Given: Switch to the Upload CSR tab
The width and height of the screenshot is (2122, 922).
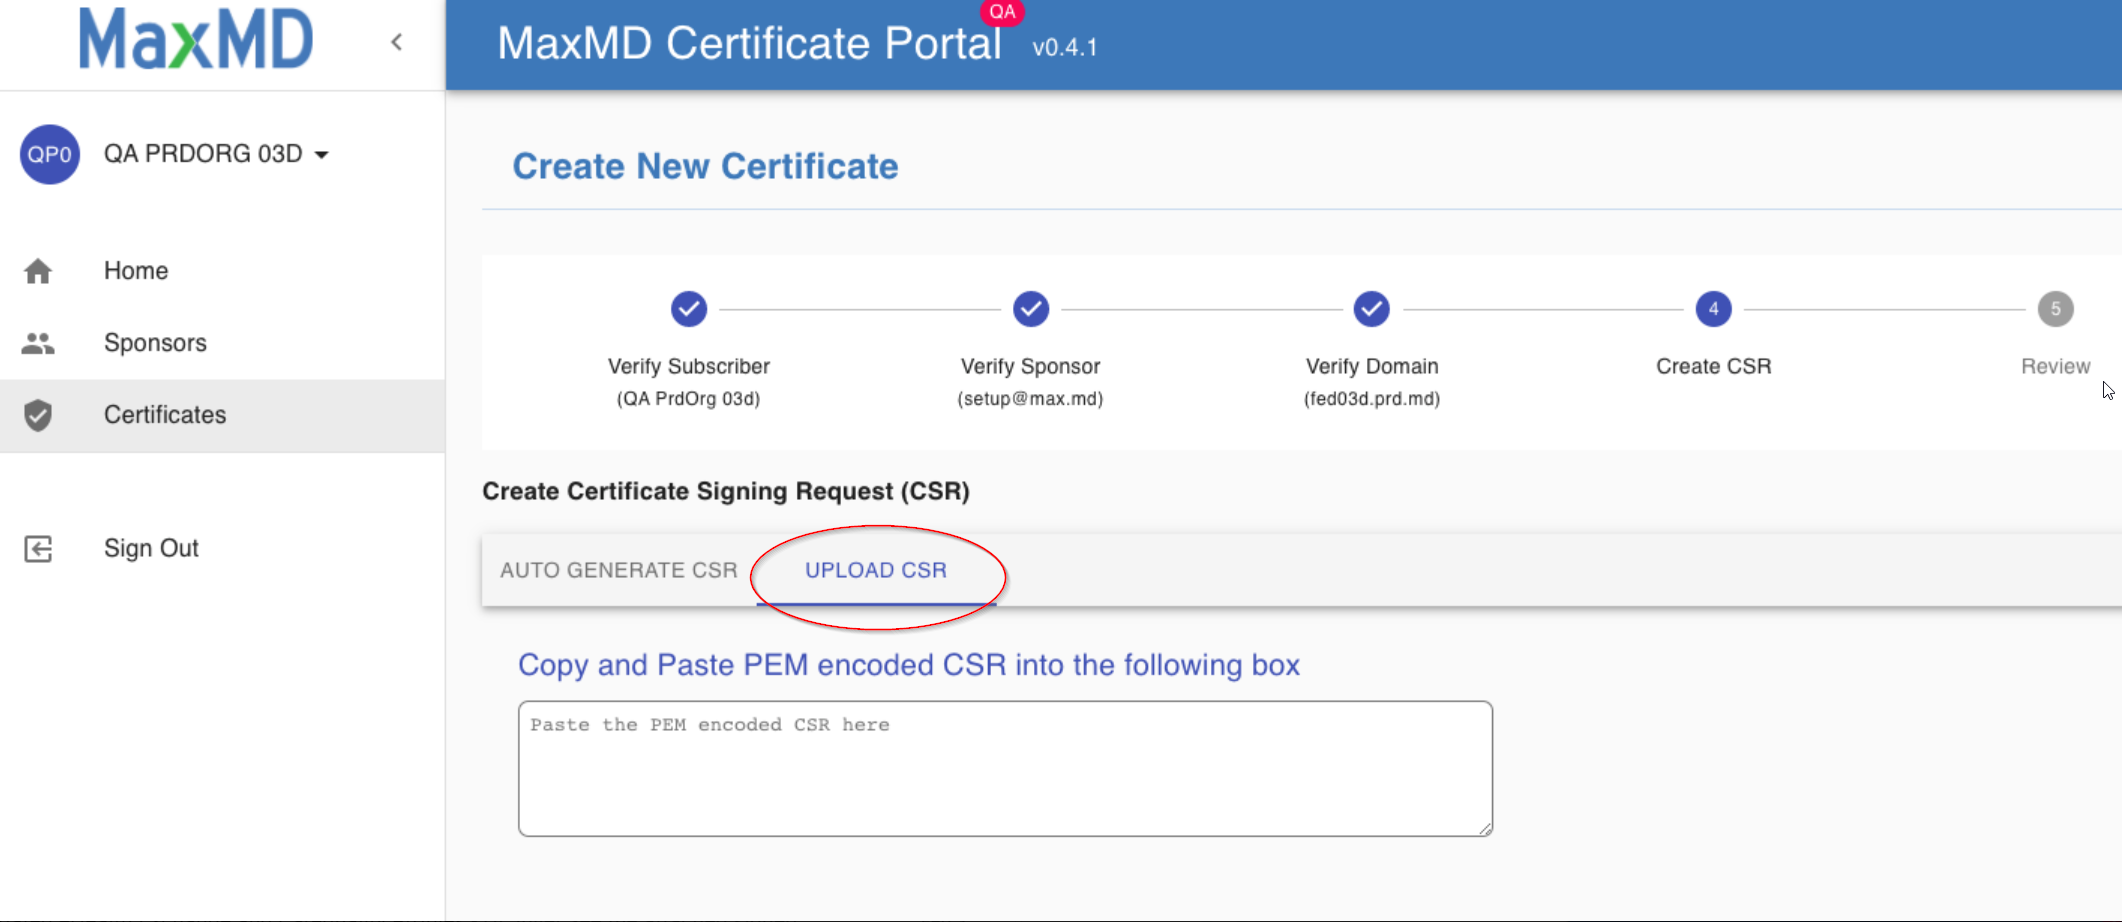Looking at the screenshot, I should pos(876,570).
